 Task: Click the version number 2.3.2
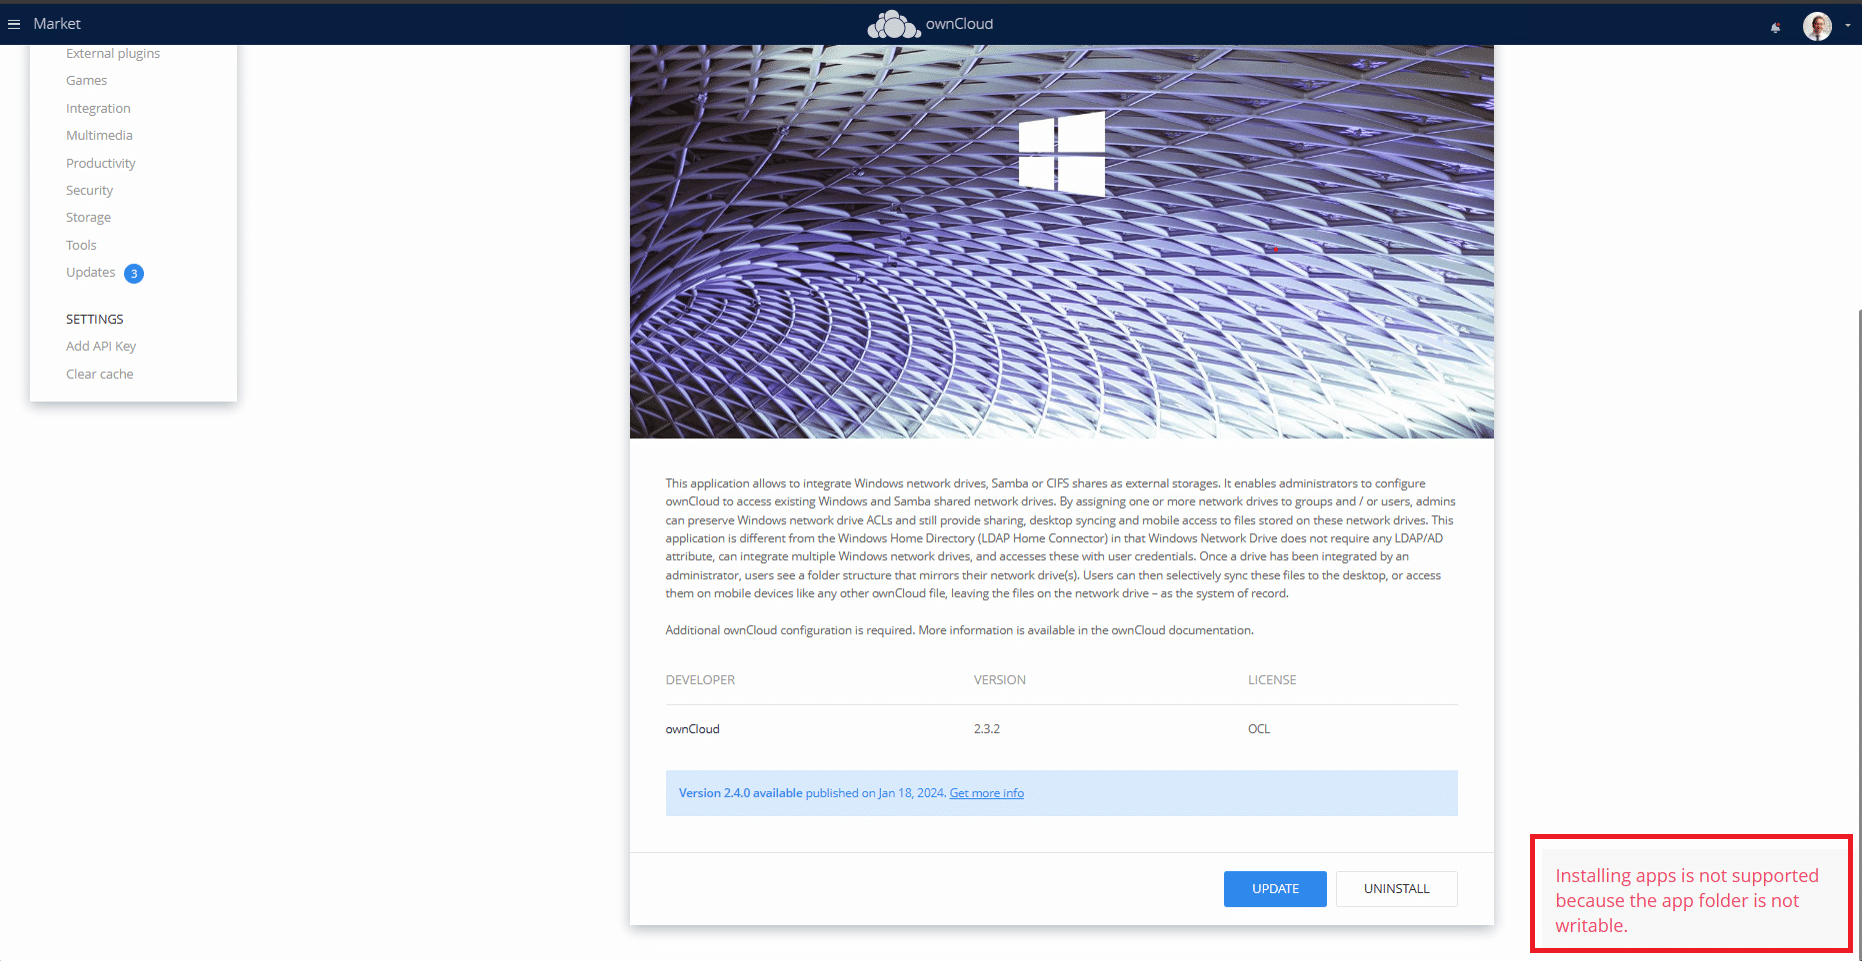(x=986, y=729)
